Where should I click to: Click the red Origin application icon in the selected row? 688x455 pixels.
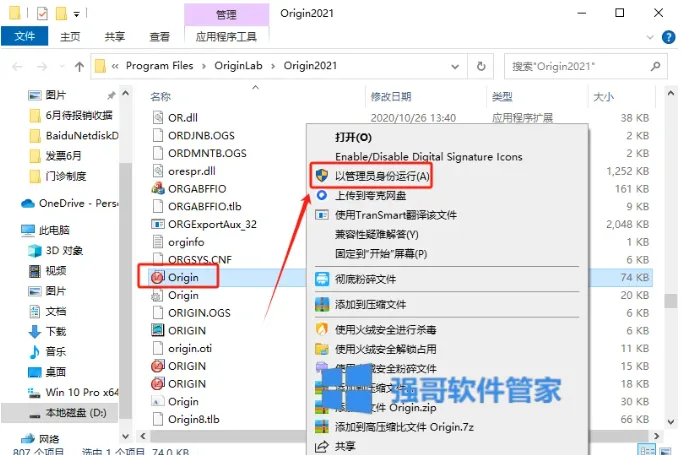click(x=157, y=277)
